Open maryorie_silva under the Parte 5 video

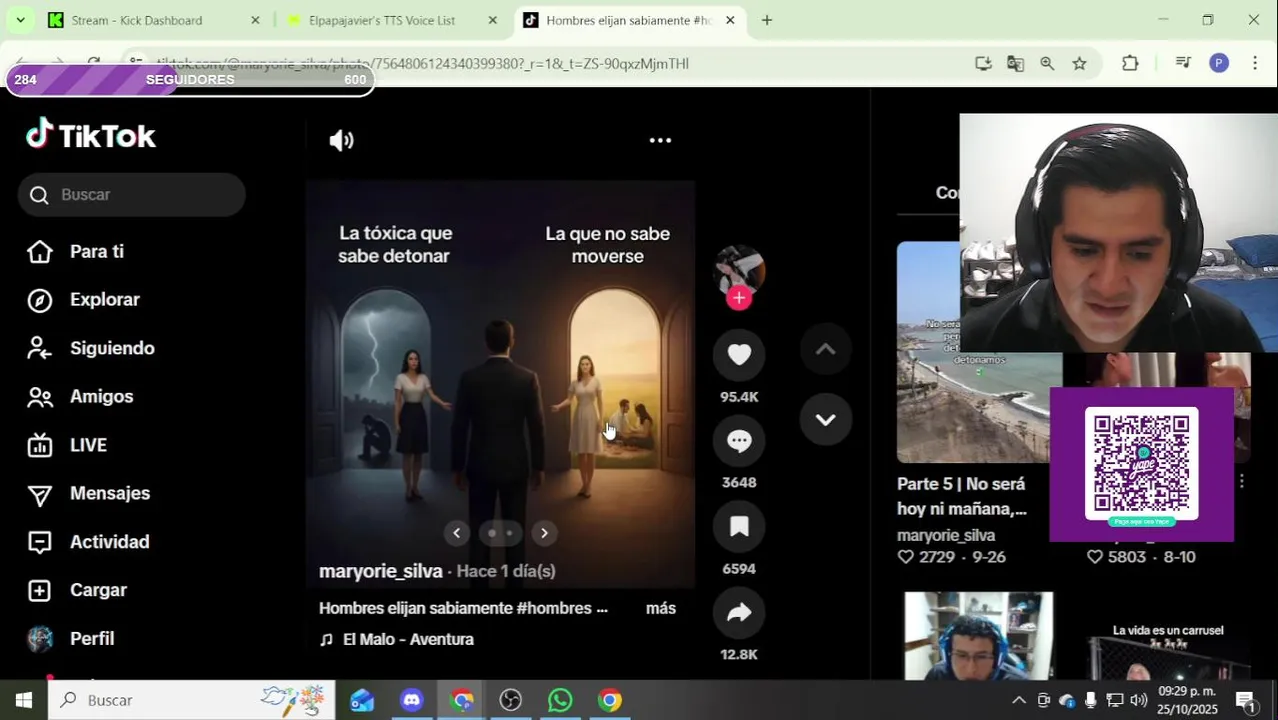(x=946, y=535)
